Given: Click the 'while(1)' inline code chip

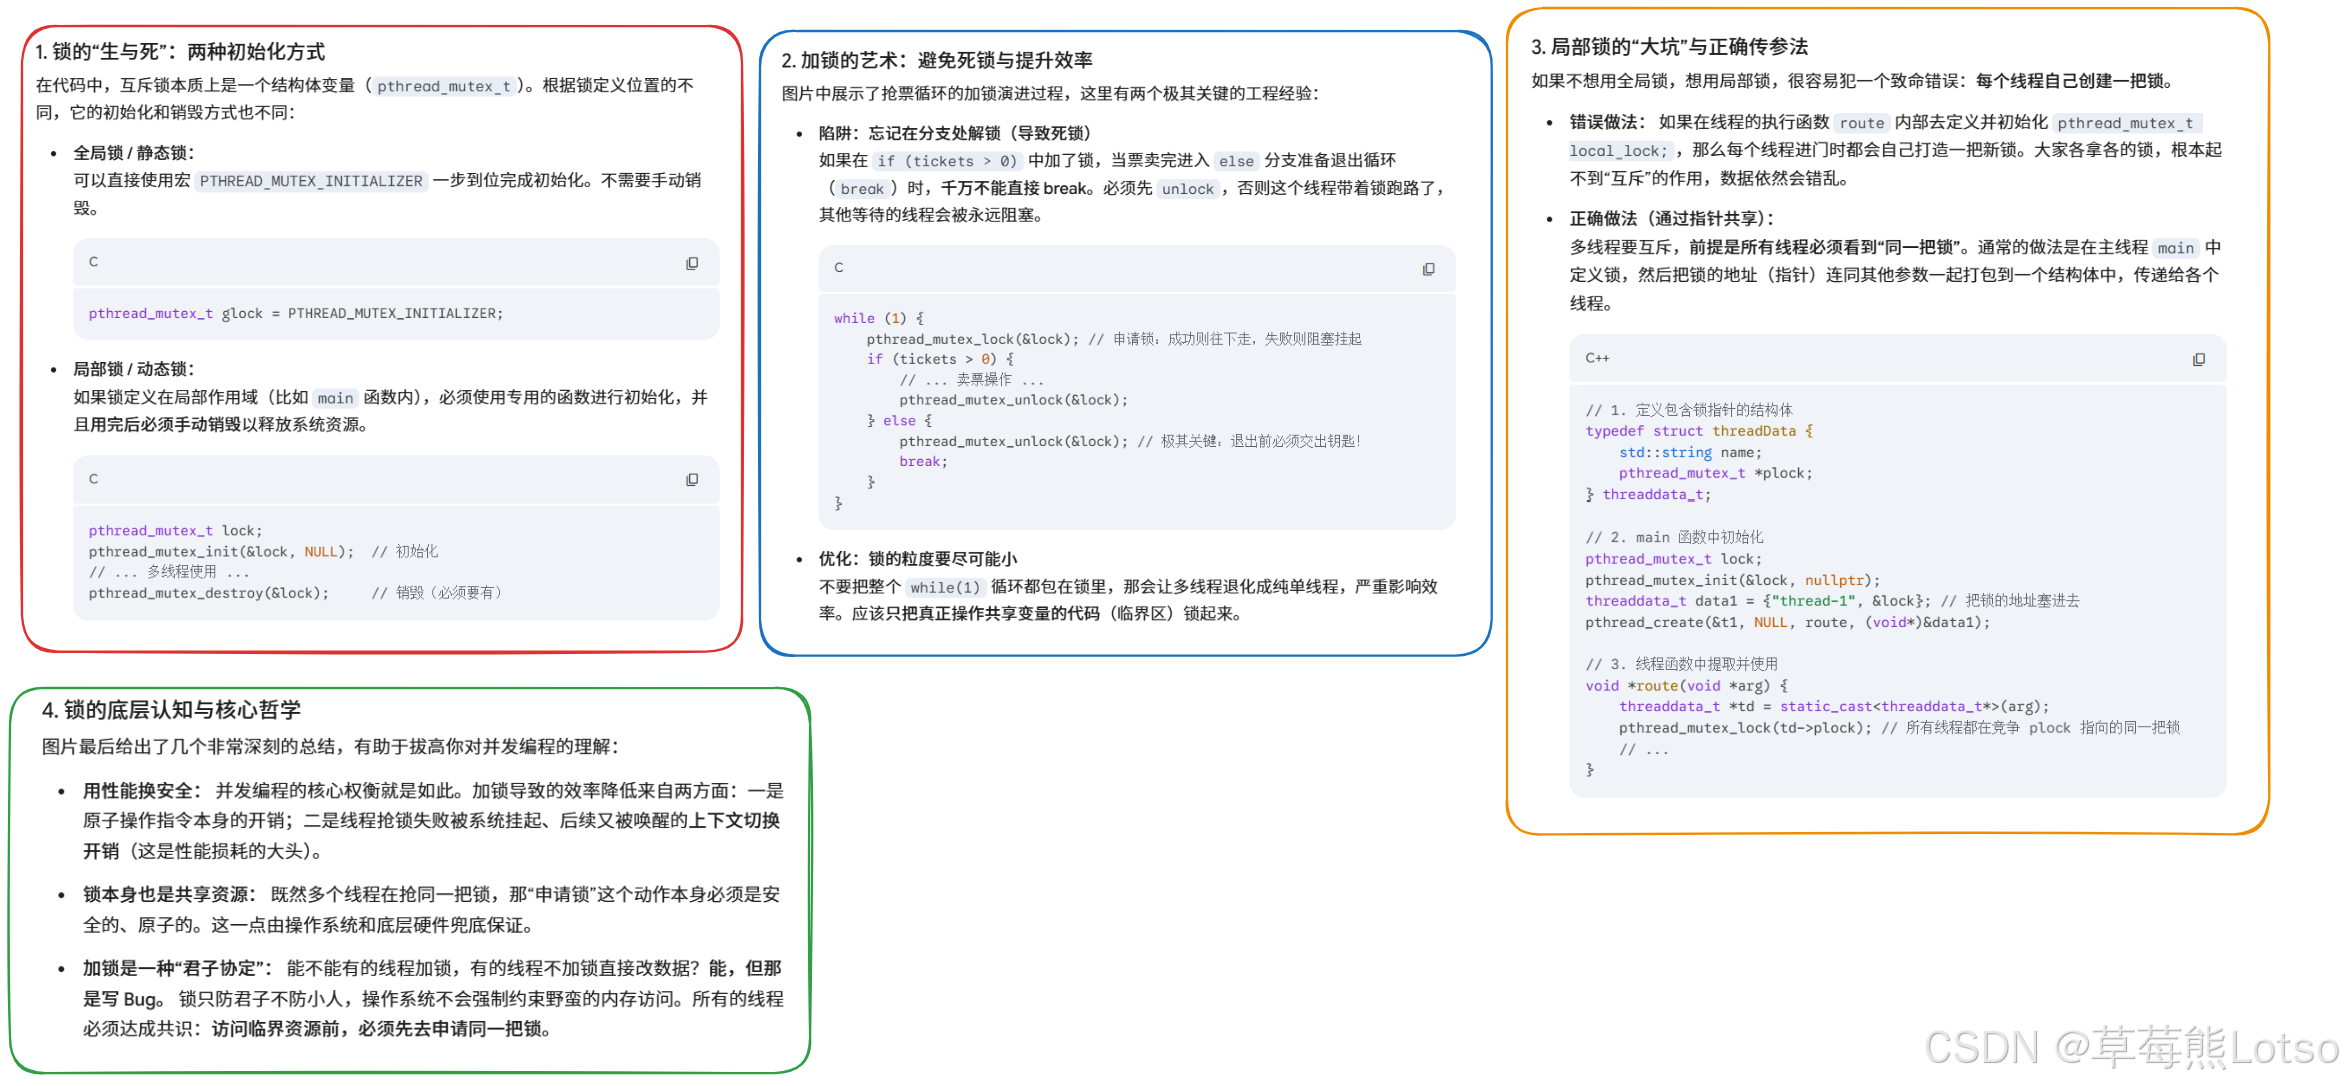Looking at the screenshot, I should (x=945, y=587).
